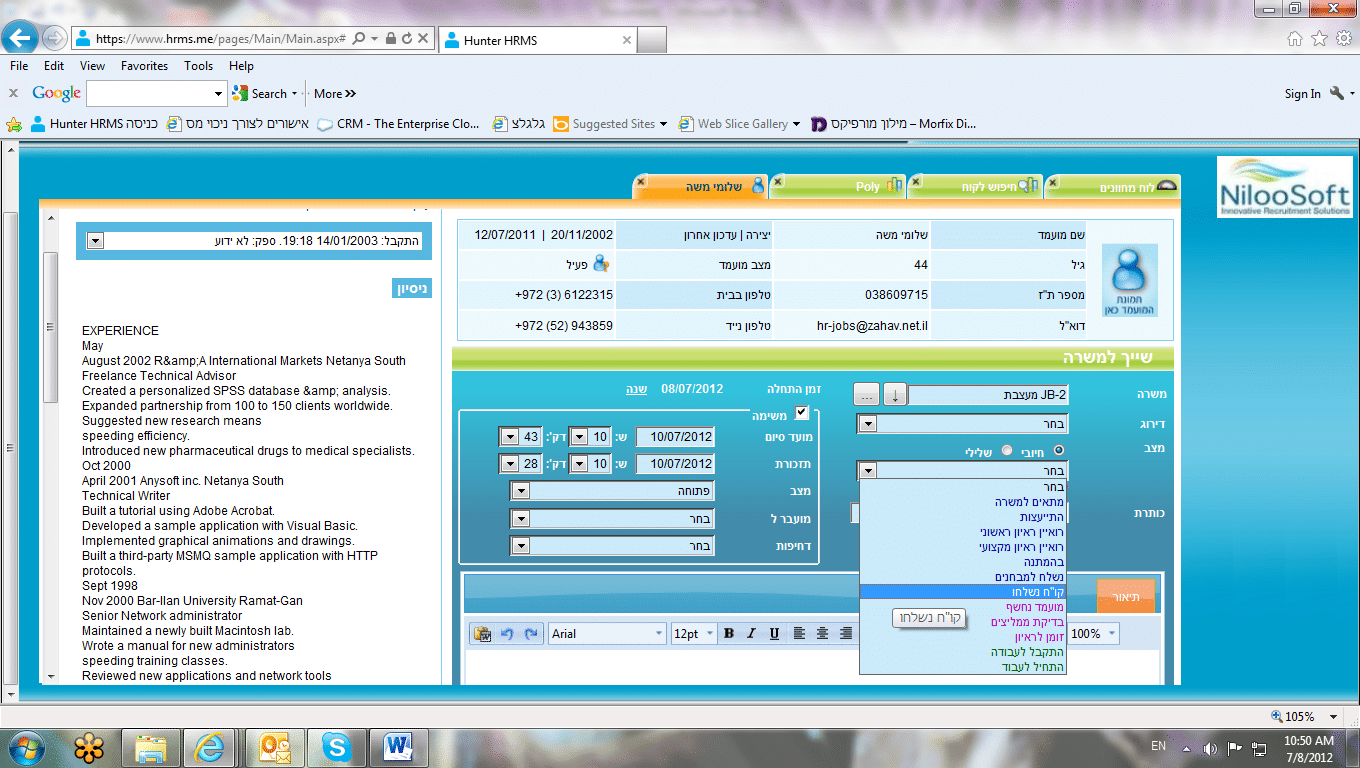Select the חיובי radio button

pyautogui.click(x=1059, y=450)
